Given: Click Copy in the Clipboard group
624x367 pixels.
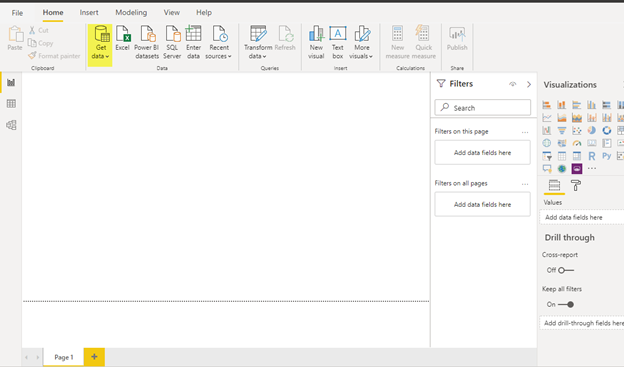Looking at the screenshot, I should 41,43.
